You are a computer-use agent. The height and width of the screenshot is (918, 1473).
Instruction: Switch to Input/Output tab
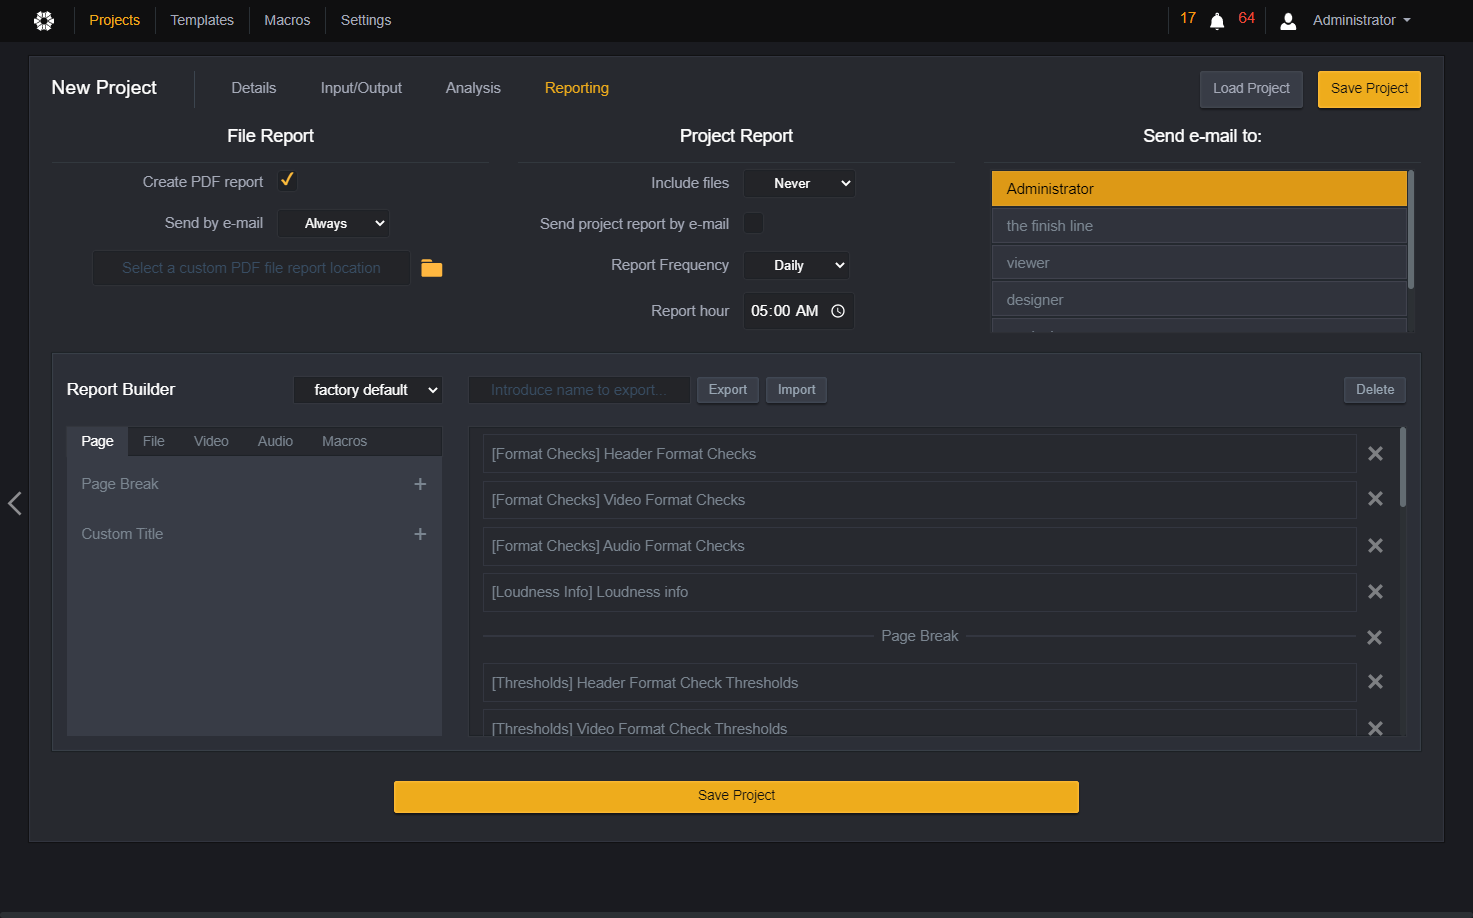tap(361, 88)
